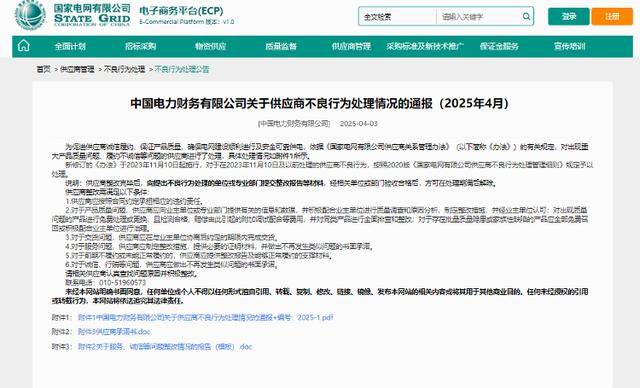Screen dimensions: 640x388
Task: Go to 首页 in the breadcrumb
Action: 44,69
